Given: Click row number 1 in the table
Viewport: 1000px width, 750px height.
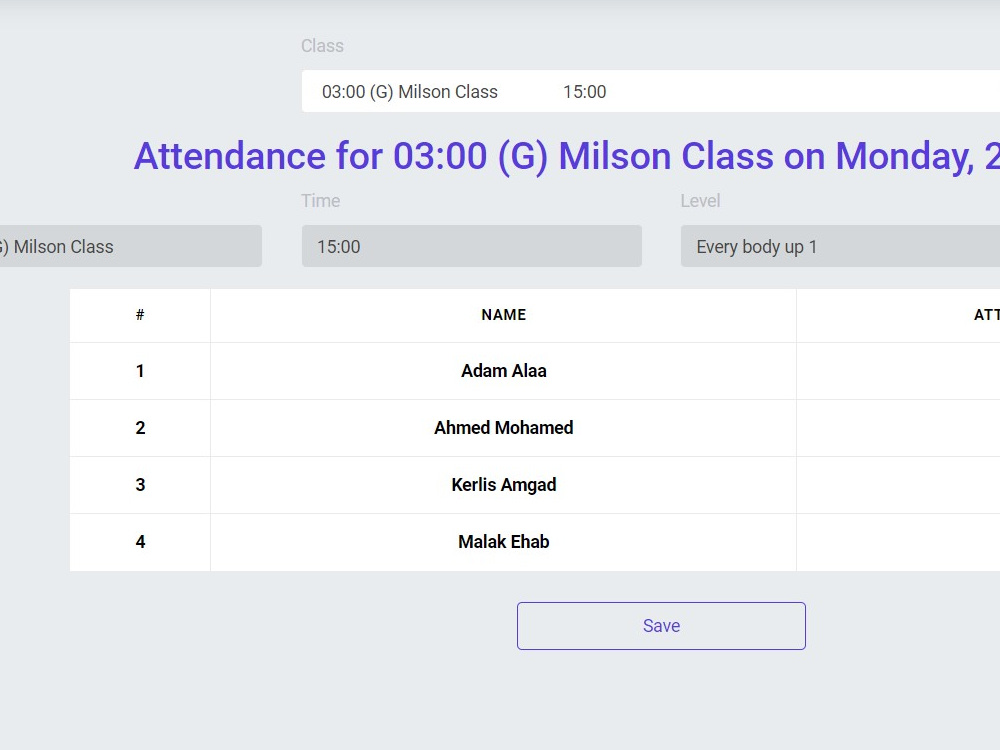Looking at the screenshot, I should 140,371.
